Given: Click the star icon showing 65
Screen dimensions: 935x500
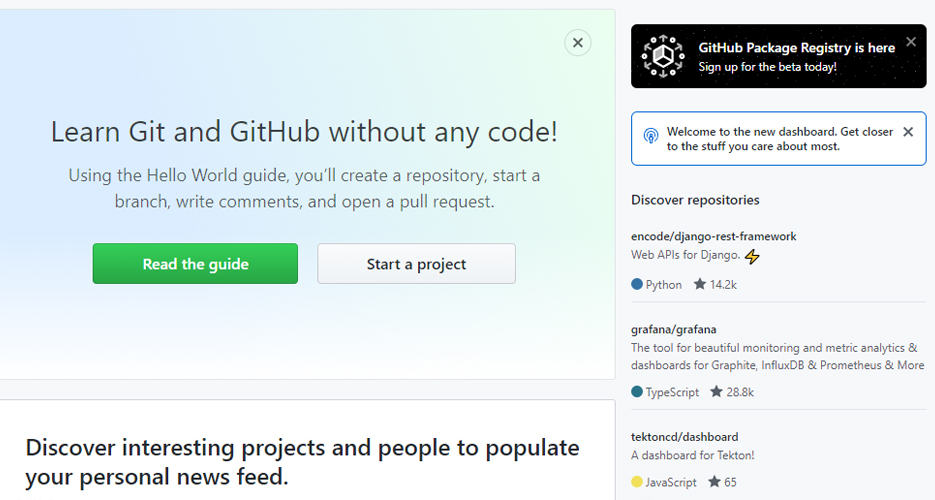Looking at the screenshot, I should point(714,482).
